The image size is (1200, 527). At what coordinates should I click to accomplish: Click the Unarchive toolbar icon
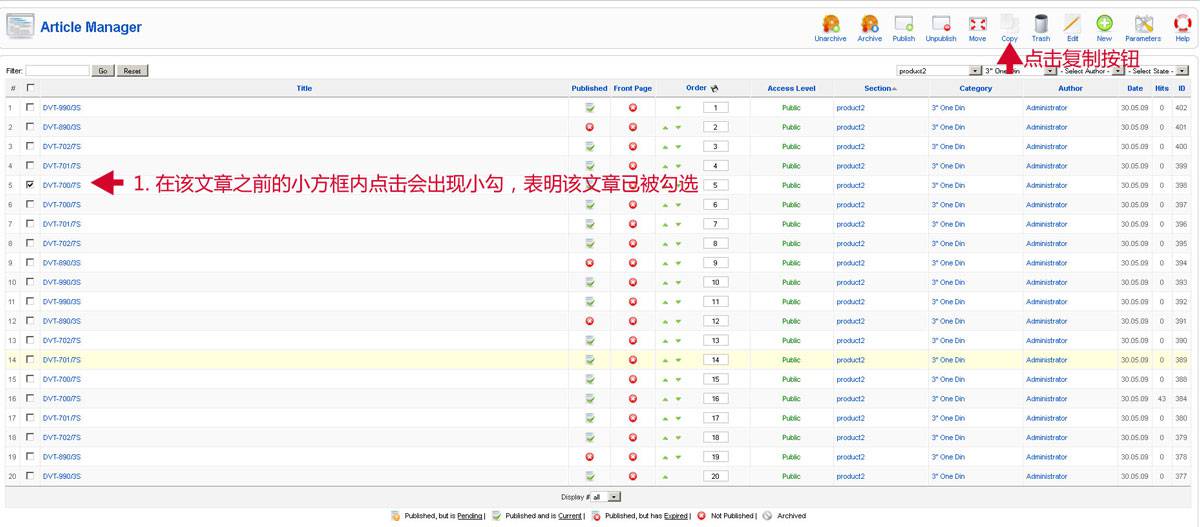pyautogui.click(x=829, y=24)
